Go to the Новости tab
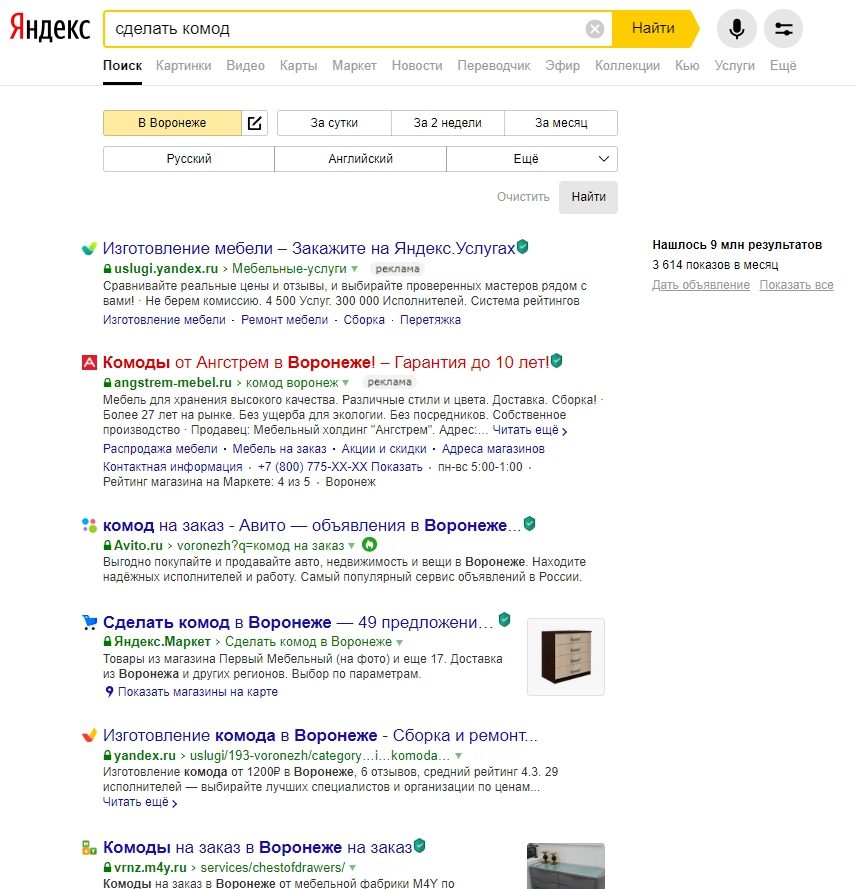 tap(417, 66)
